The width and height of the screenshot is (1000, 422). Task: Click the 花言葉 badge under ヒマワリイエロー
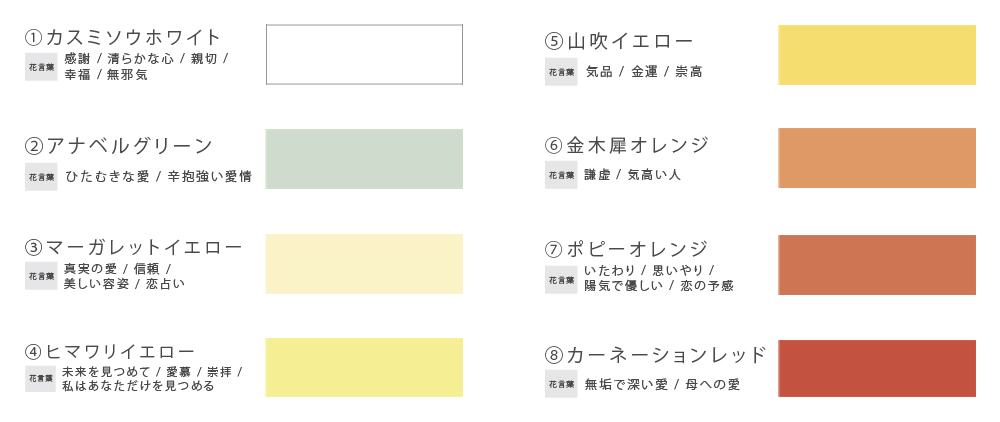tap(41, 379)
